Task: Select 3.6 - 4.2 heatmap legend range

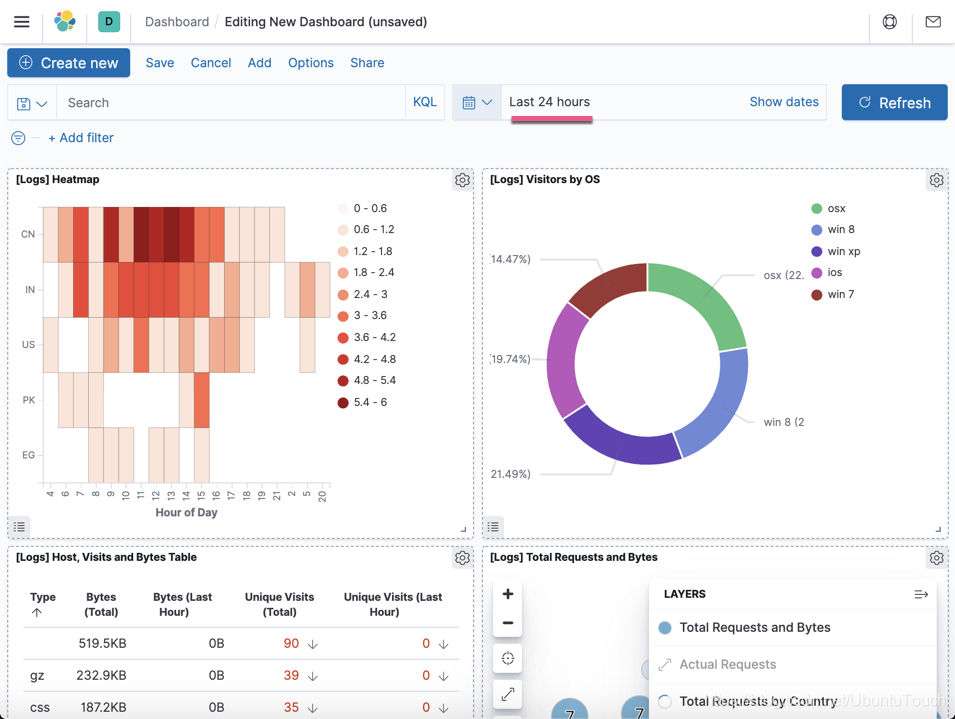Action: [x=366, y=337]
